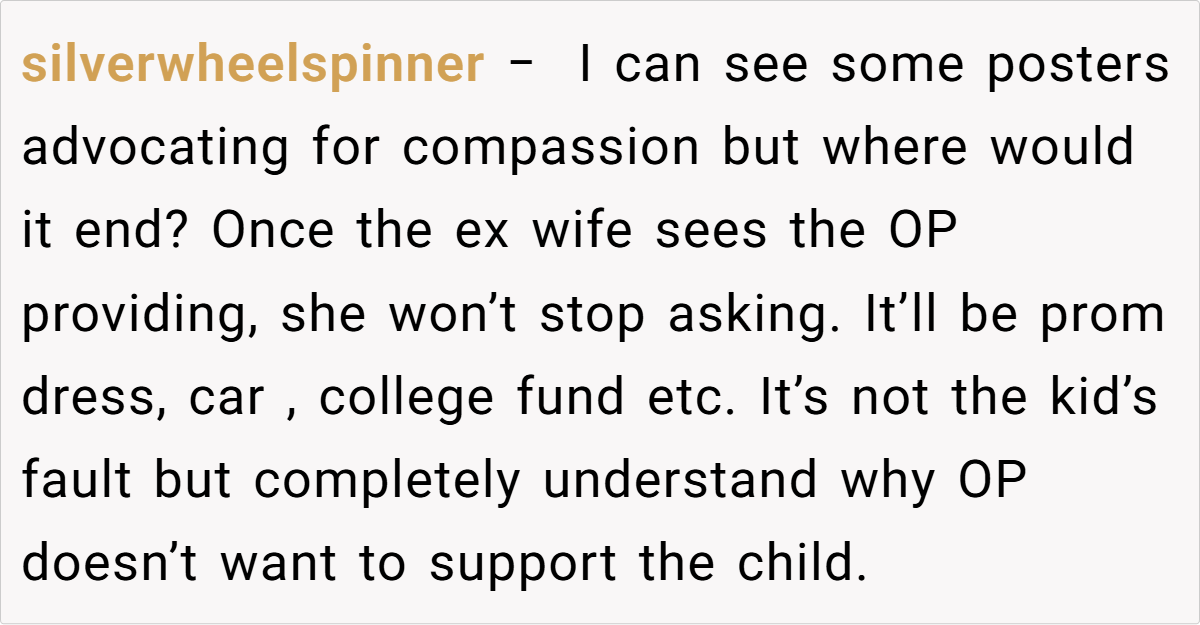This screenshot has height=625, width=1200.
Task: Click the word "fault" in the comment
Action: tap(79, 482)
